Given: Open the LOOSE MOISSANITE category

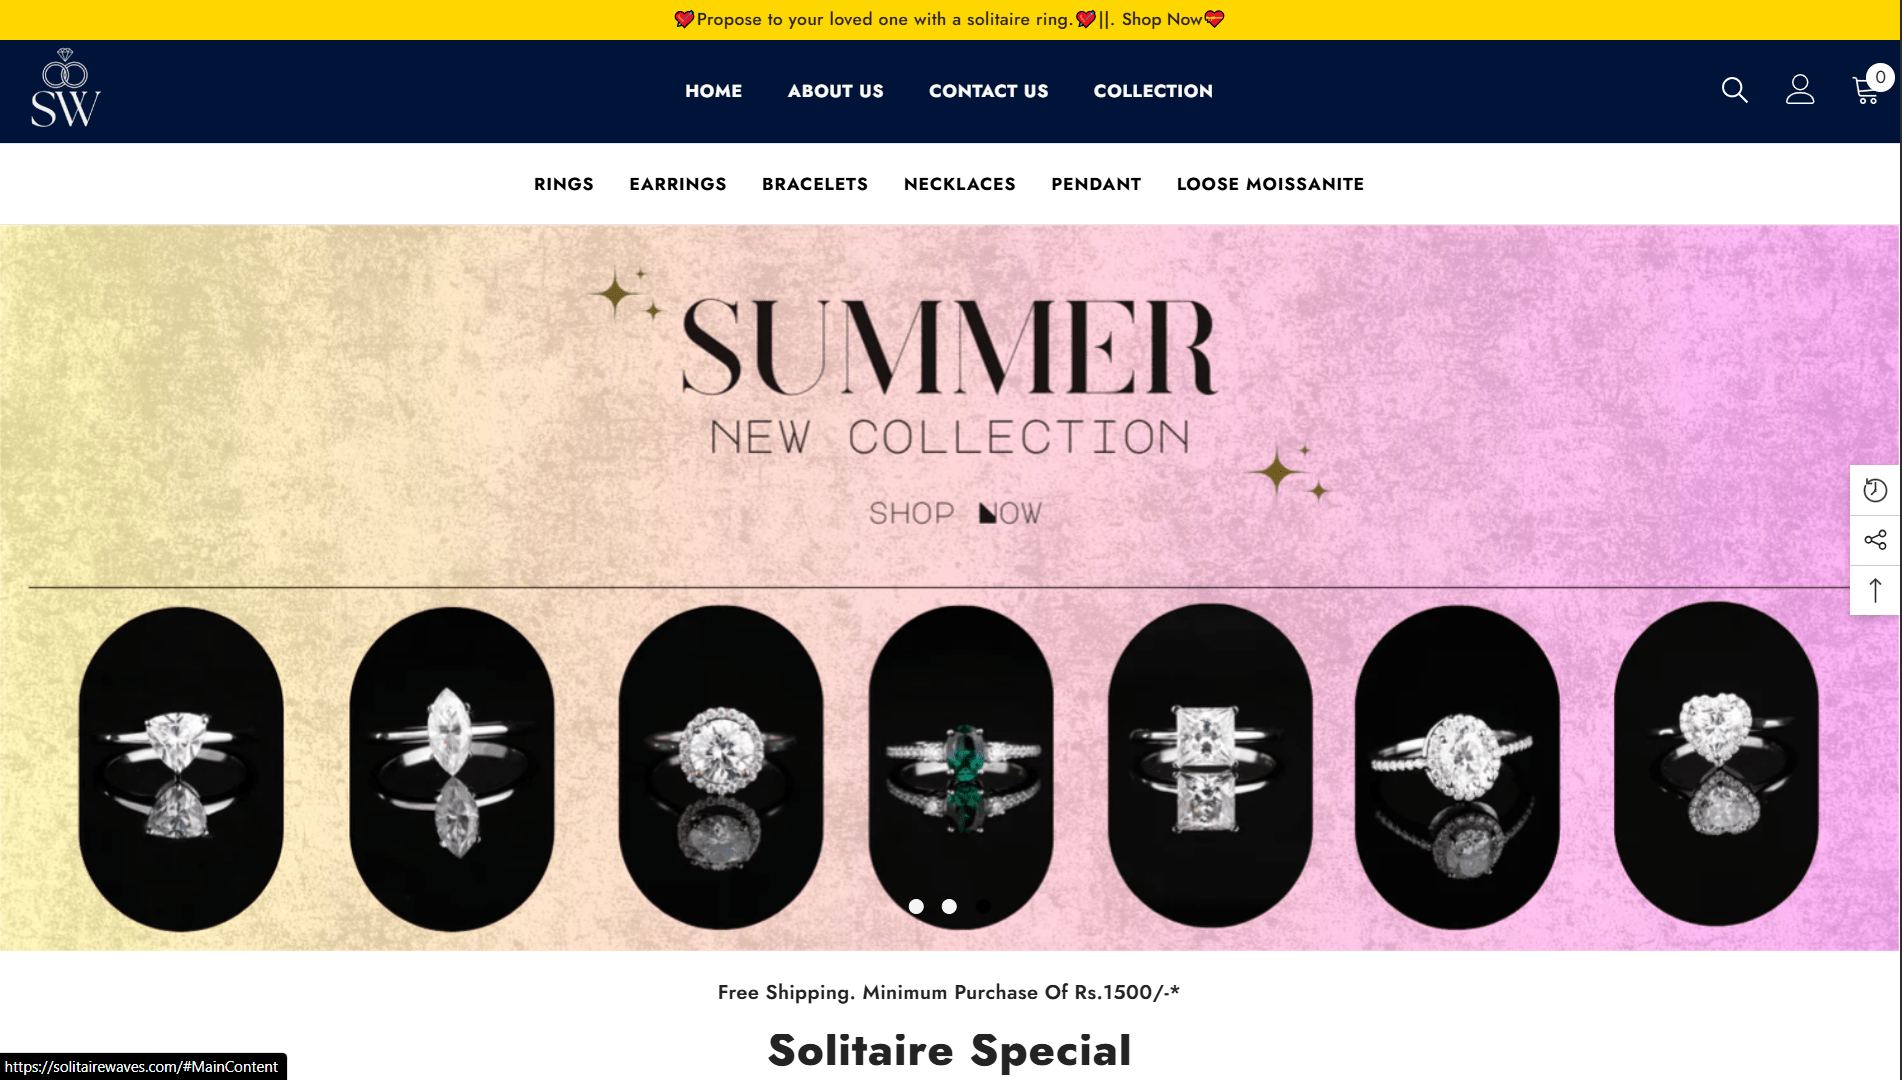Looking at the screenshot, I should pyautogui.click(x=1270, y=184).
